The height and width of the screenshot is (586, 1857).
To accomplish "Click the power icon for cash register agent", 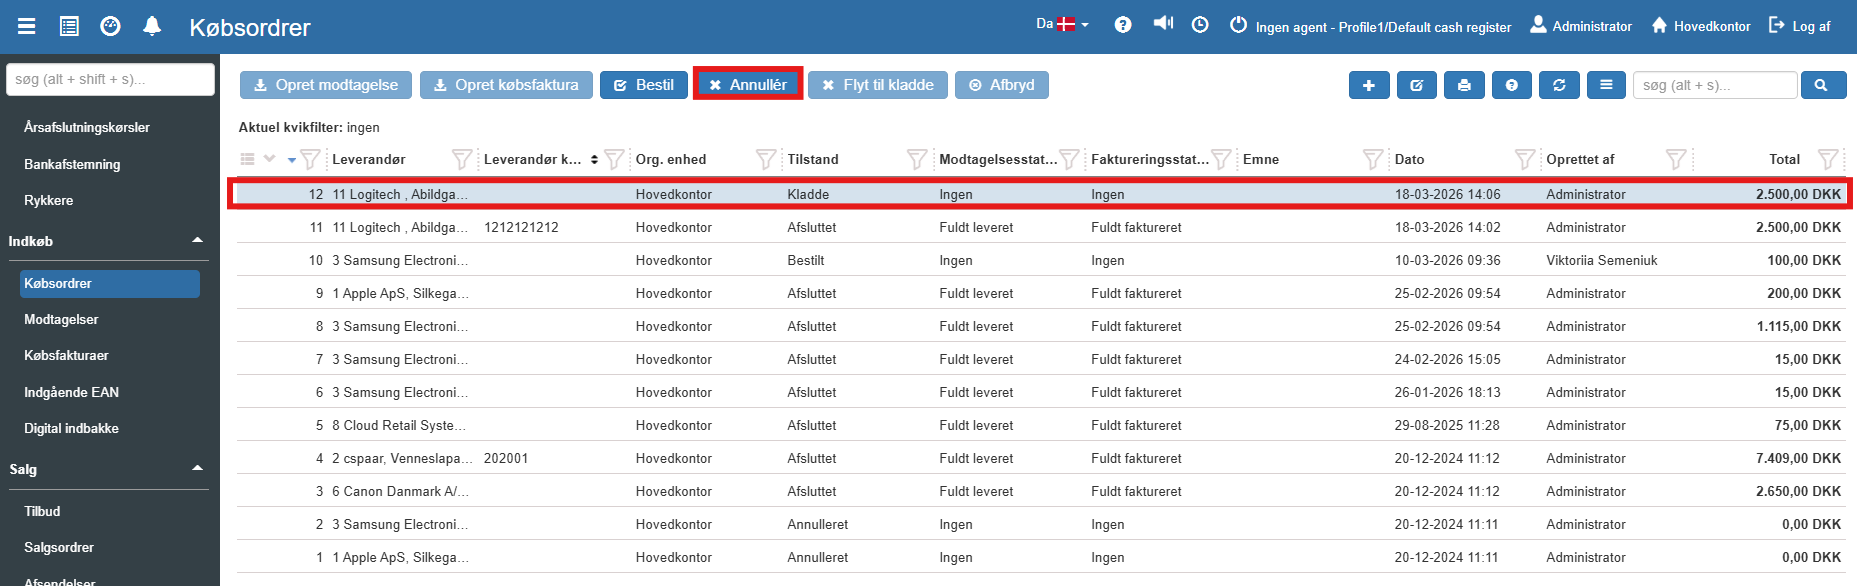I will [x=1238, y=25].
